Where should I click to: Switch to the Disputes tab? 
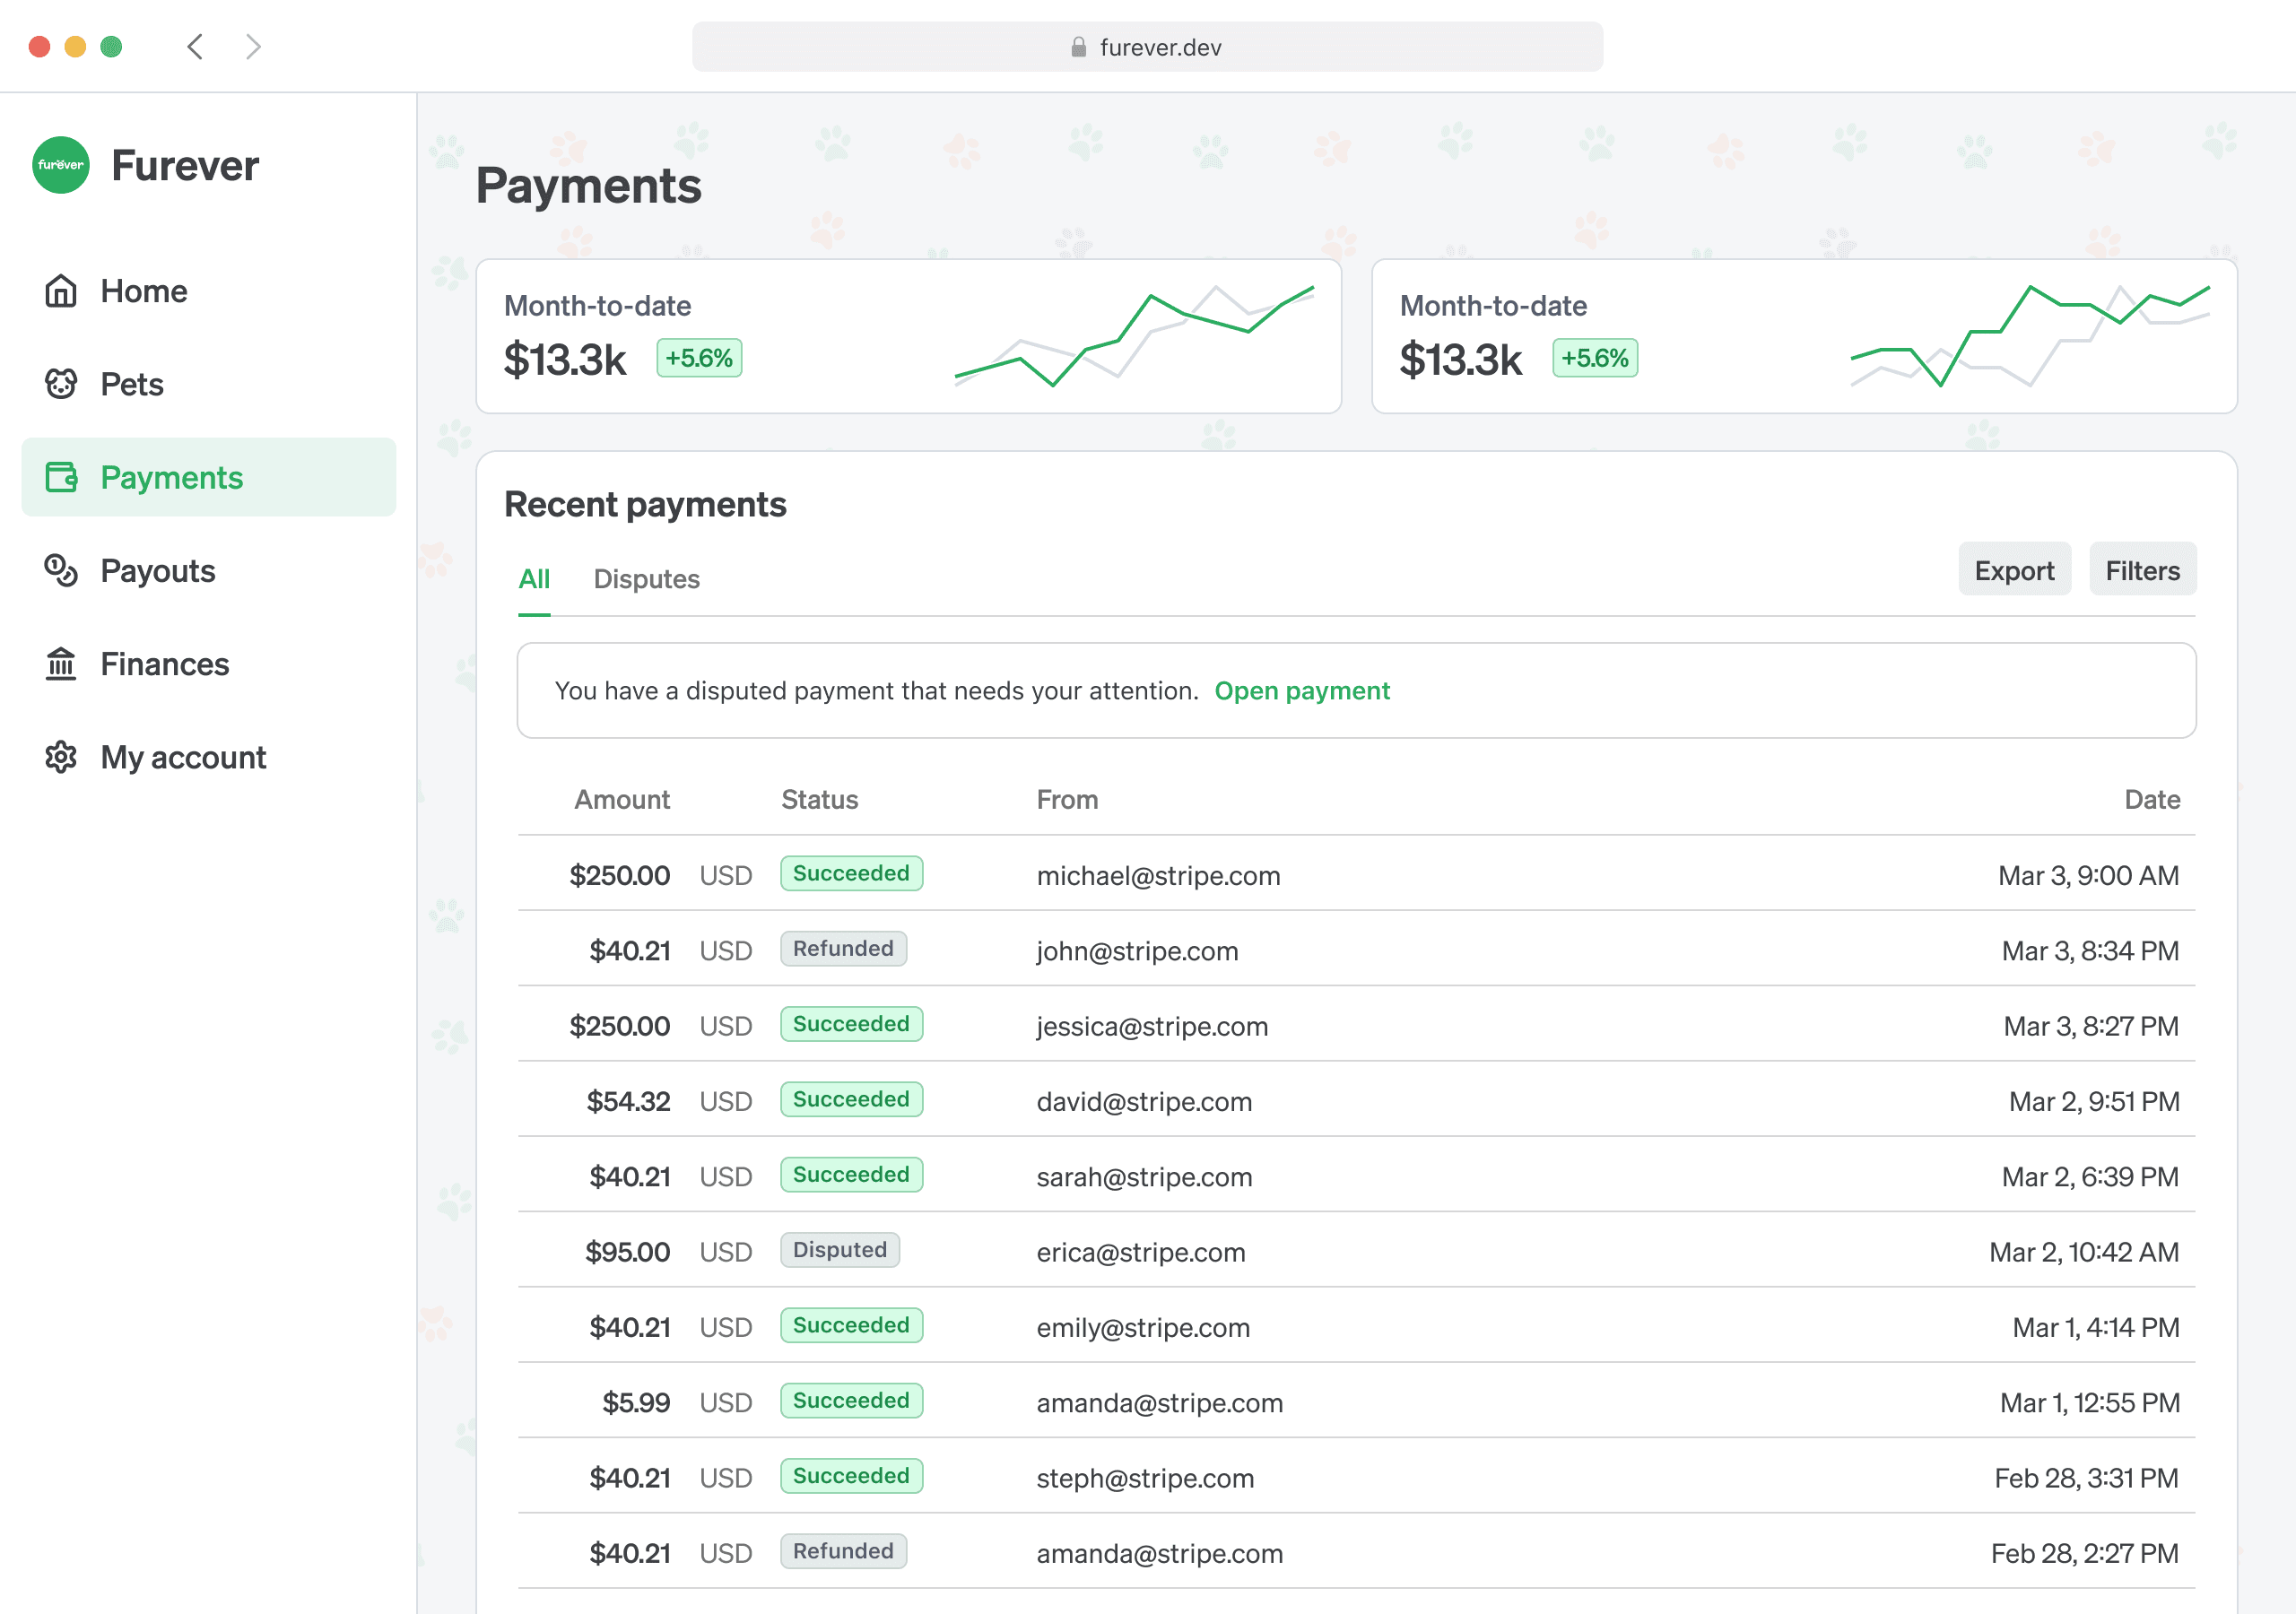click(x=646, y=579)
